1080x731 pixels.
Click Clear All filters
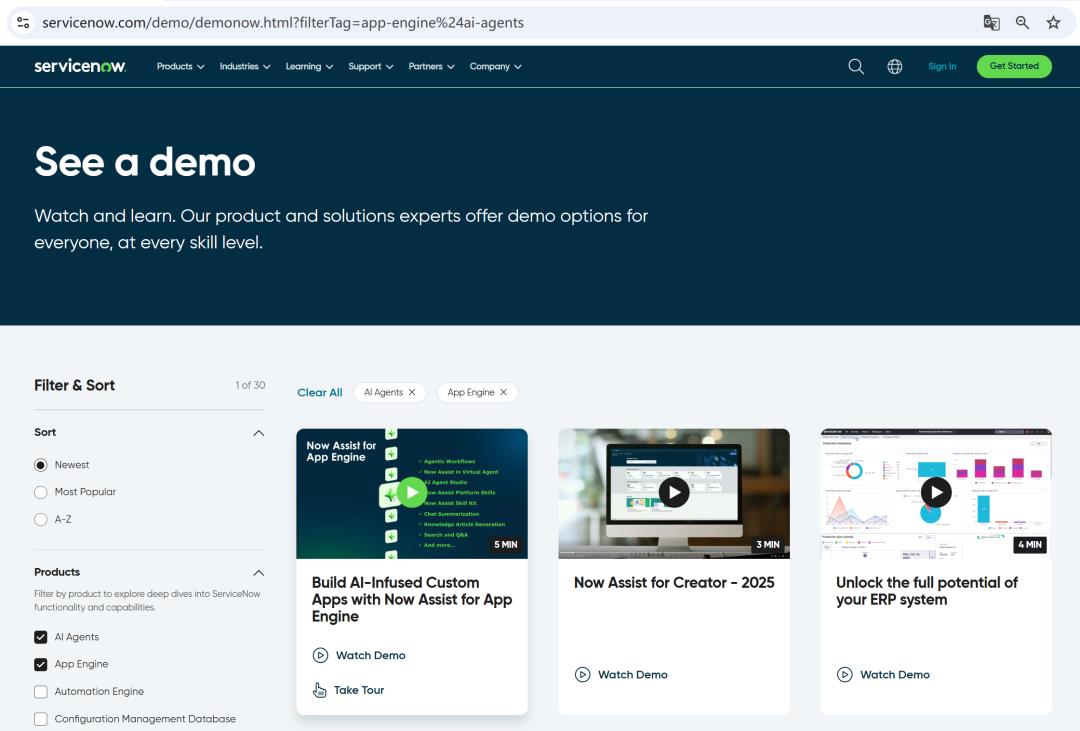point(320,392)
